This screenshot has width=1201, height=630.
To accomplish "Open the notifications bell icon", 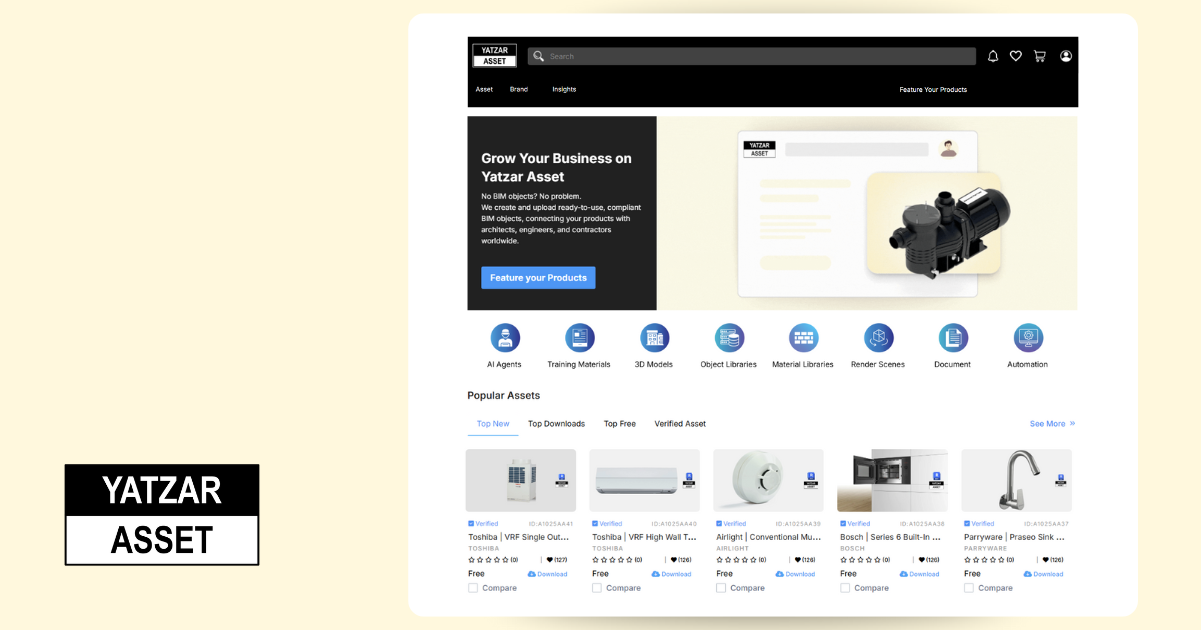I will coord(993,56).
